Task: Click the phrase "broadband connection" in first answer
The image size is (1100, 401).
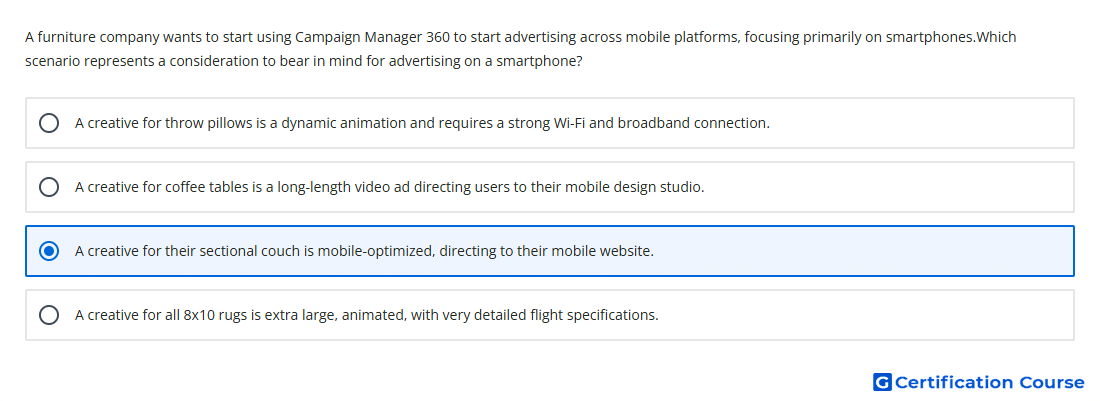Action: (692, 123)
